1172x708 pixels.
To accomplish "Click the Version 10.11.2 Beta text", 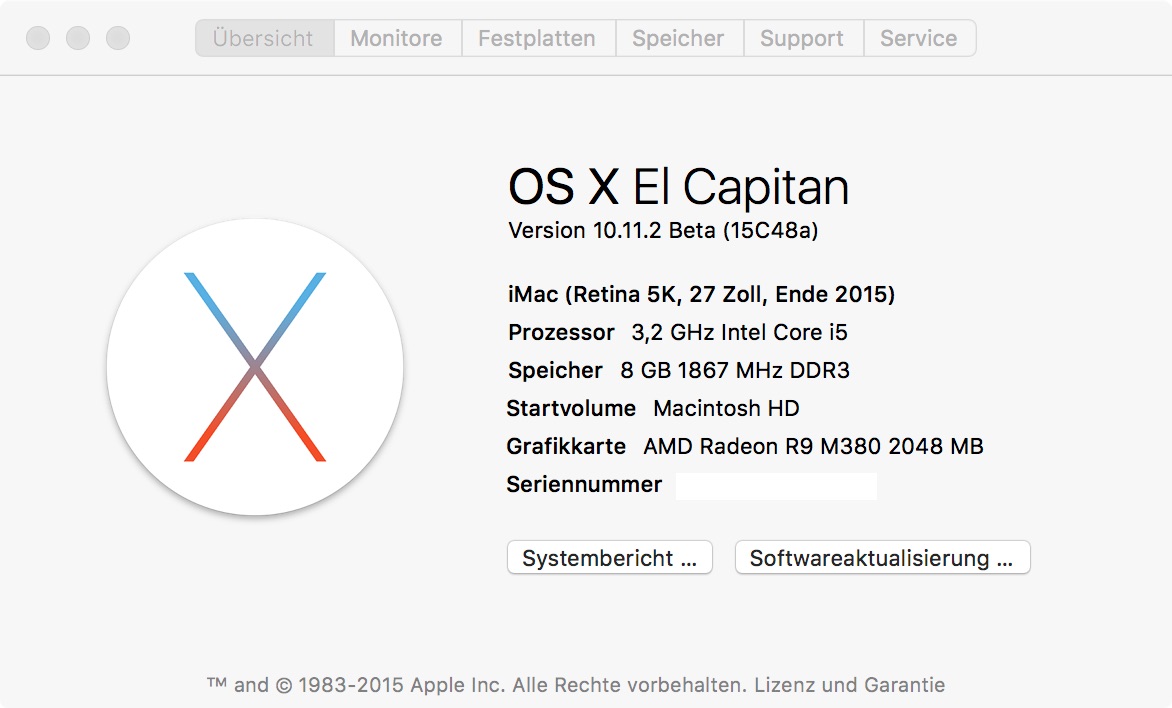I will coord(663,230).
